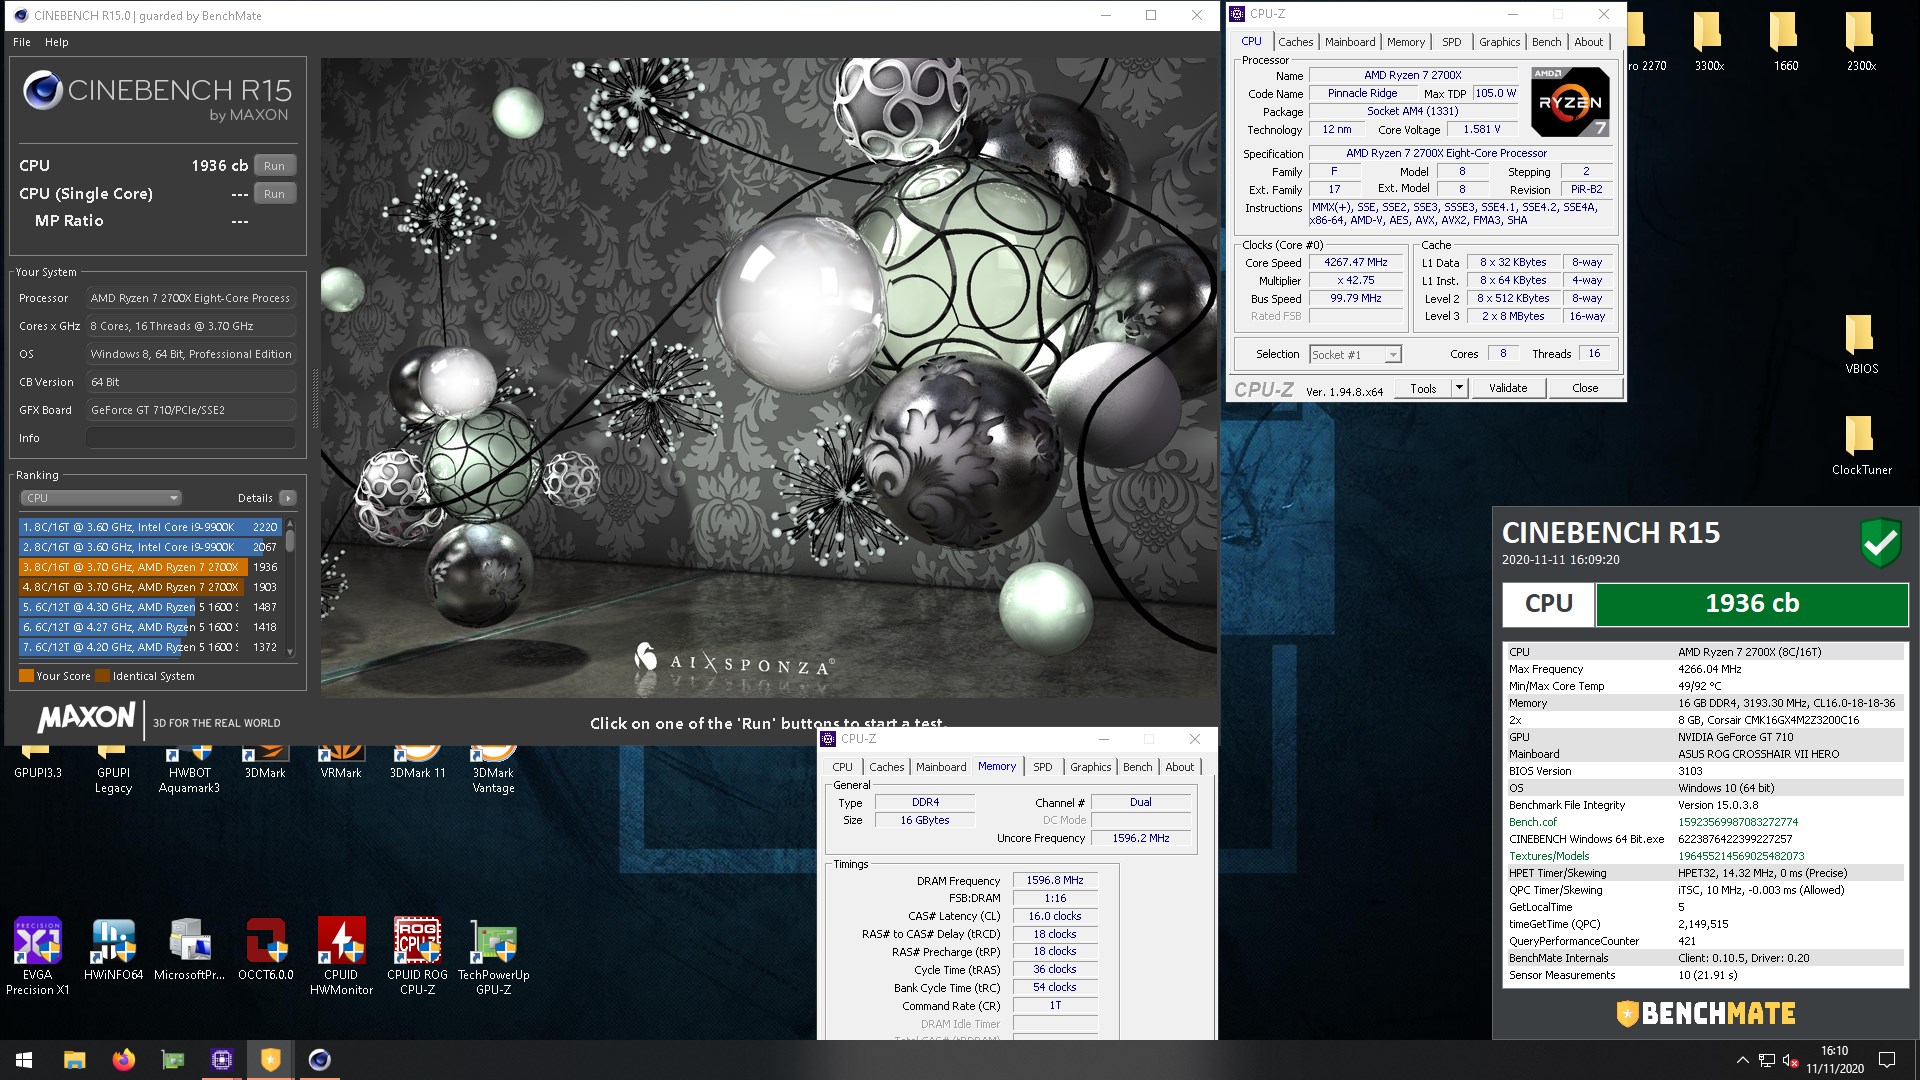The image size is (1920, 1080).
Task: Open the Cinebench Help menu
Action: pos(57,42)
